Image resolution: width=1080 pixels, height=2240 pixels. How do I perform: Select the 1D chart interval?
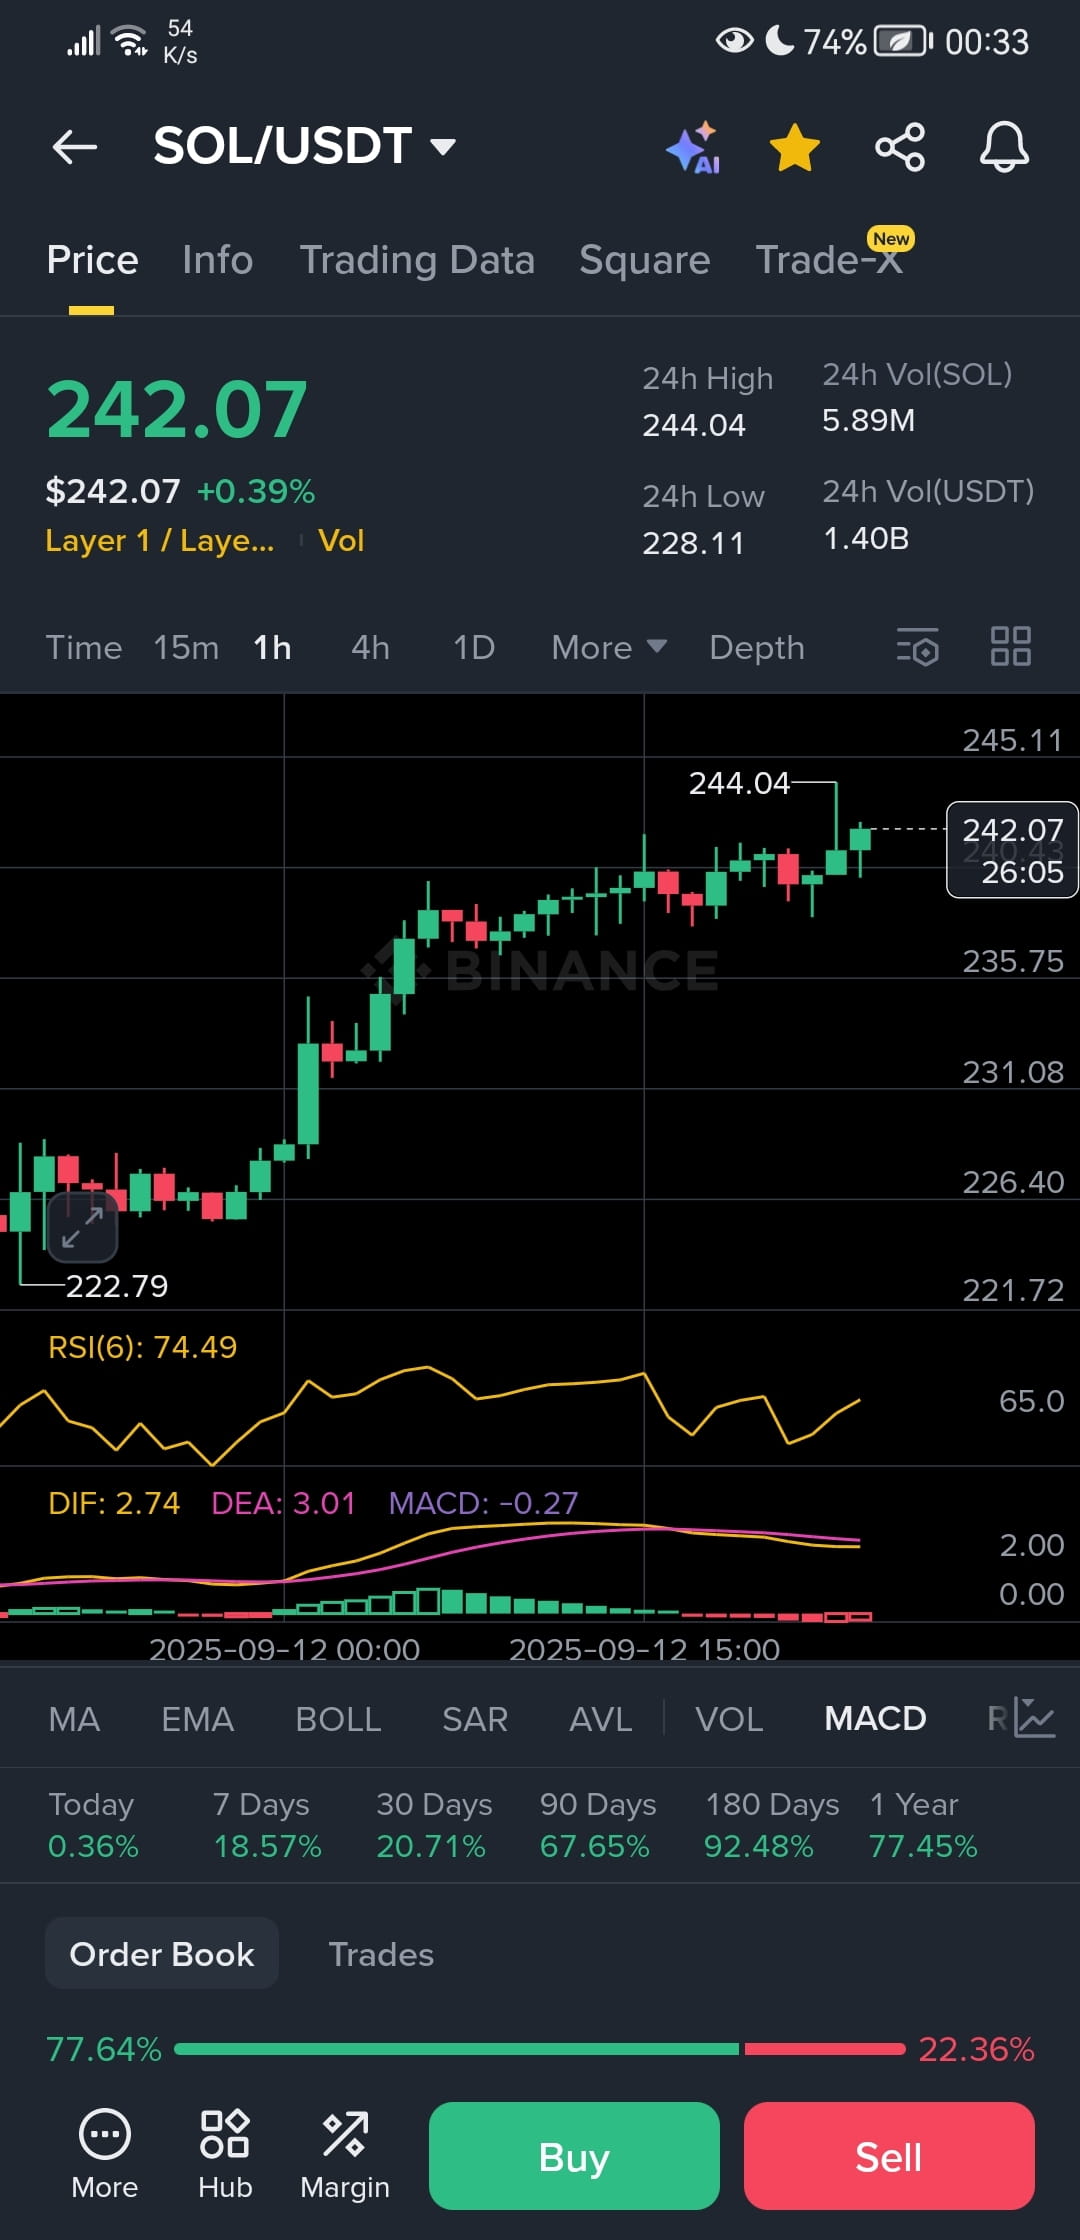(474, 648)
